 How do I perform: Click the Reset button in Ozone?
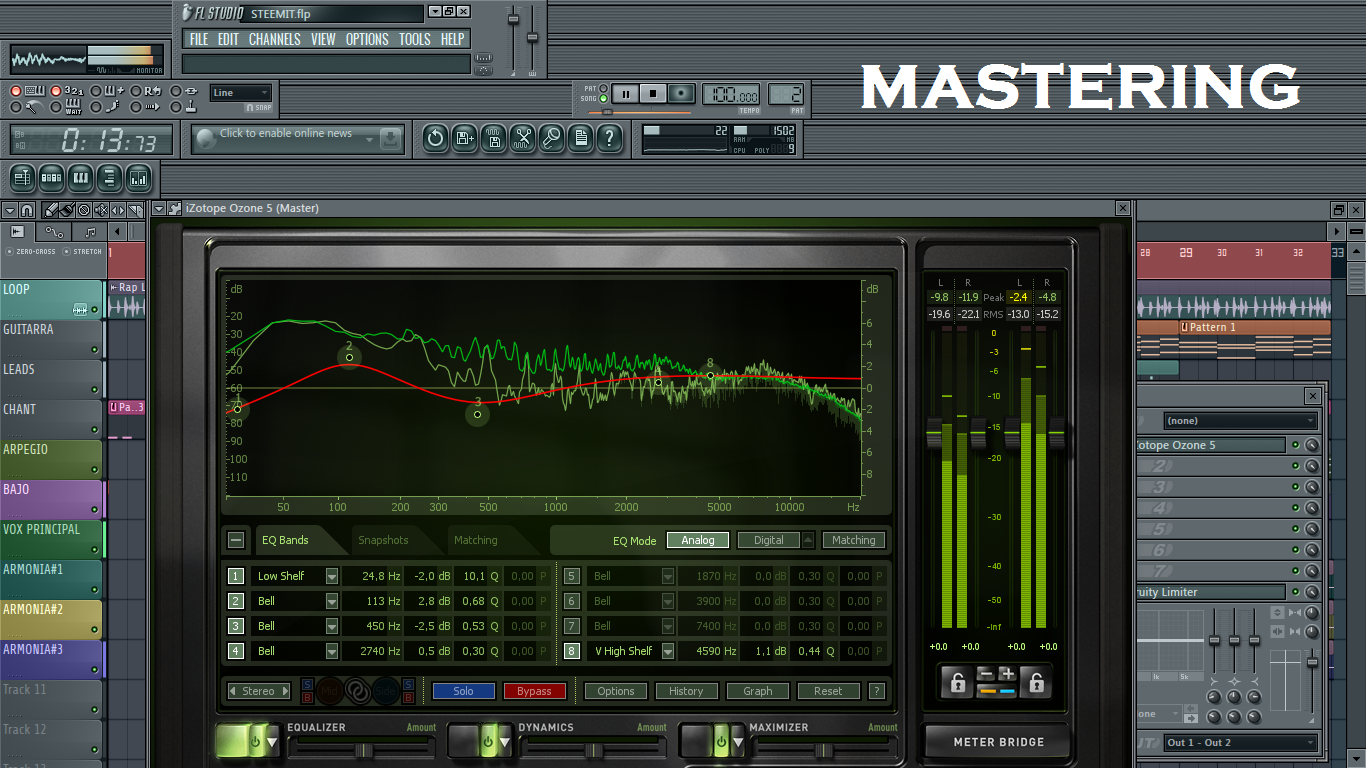(828, 691)
